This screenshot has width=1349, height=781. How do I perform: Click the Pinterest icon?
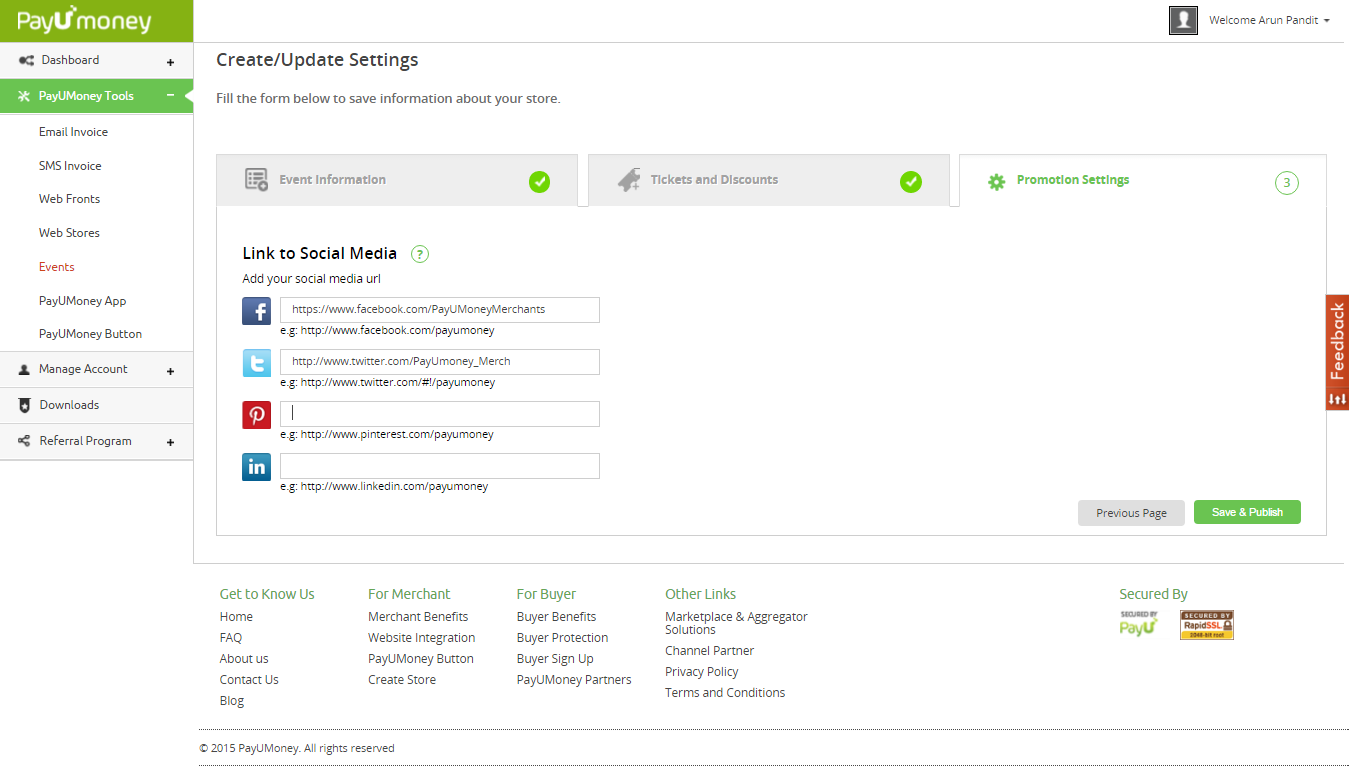tap(257, 415)
